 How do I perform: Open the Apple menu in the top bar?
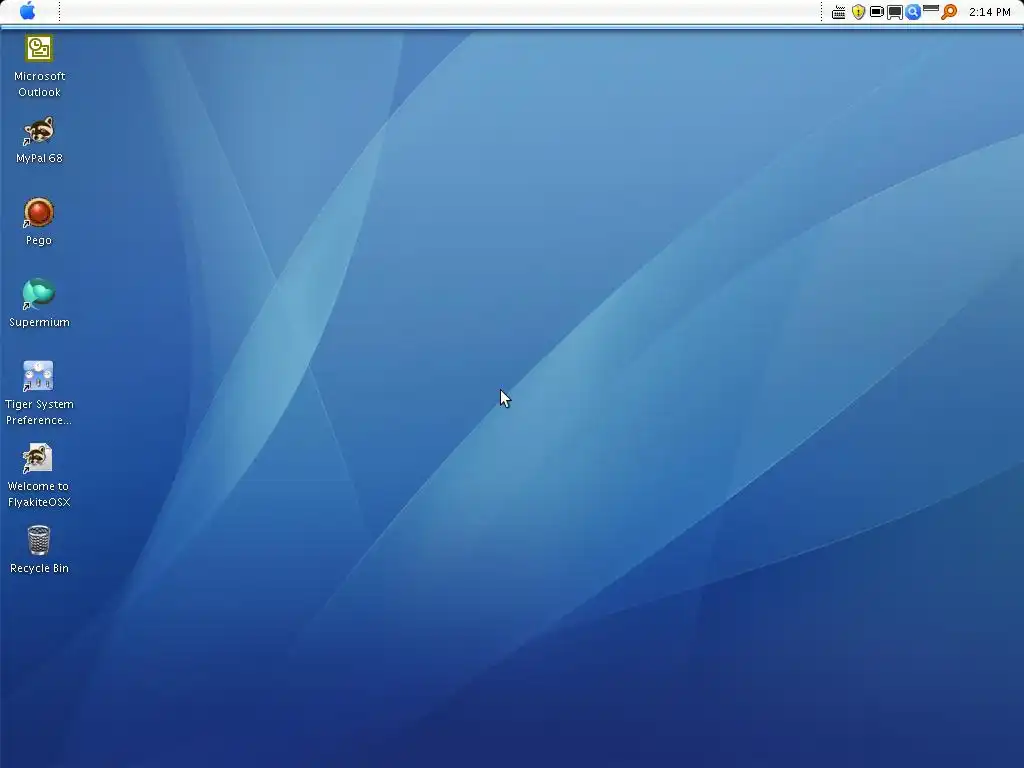[27, 11]
